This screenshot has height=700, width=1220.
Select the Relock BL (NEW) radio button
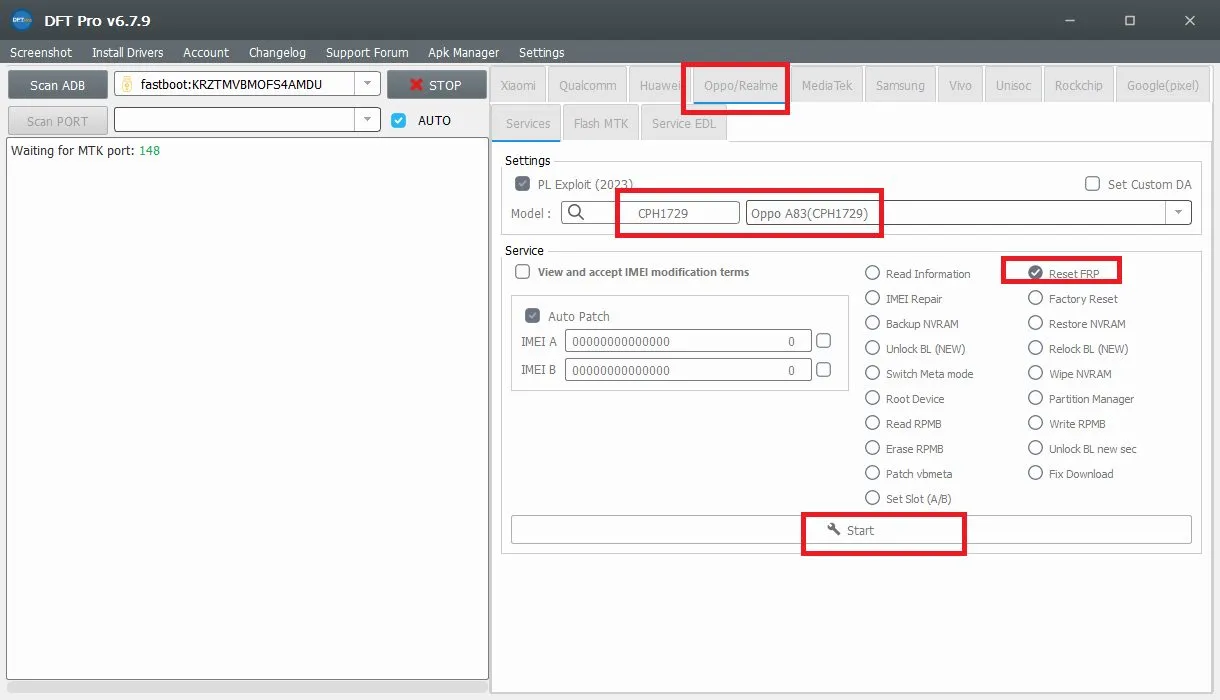1036,348
